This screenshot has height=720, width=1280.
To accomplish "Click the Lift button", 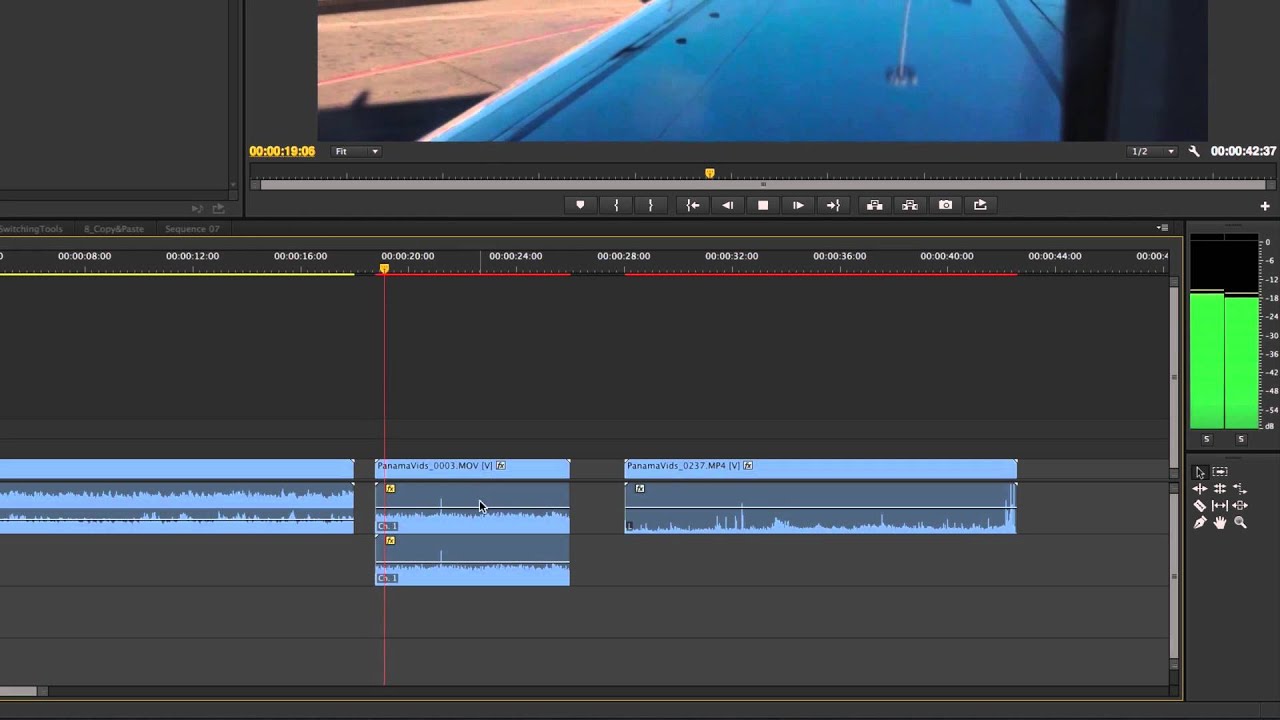I will click(x=875, y=205).
